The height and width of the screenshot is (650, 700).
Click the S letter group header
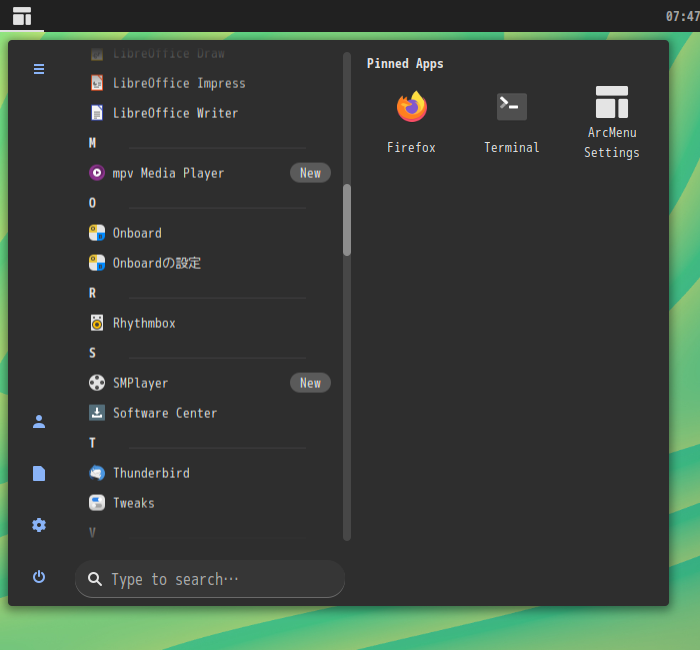[92, 353]
